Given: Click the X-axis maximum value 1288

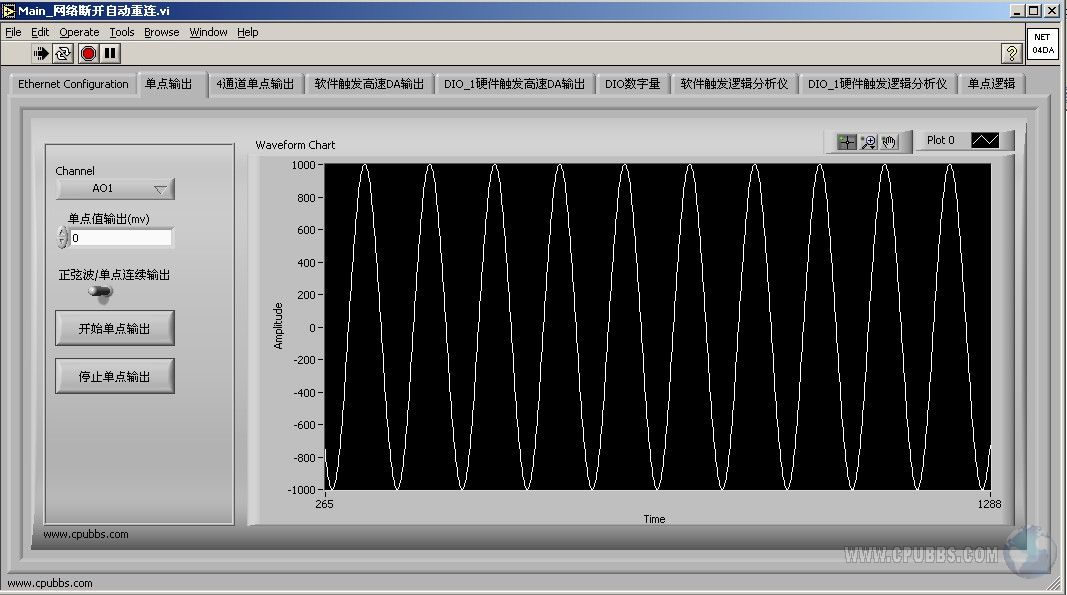Looking at the screenshot, I should click(x=989, y=504).
